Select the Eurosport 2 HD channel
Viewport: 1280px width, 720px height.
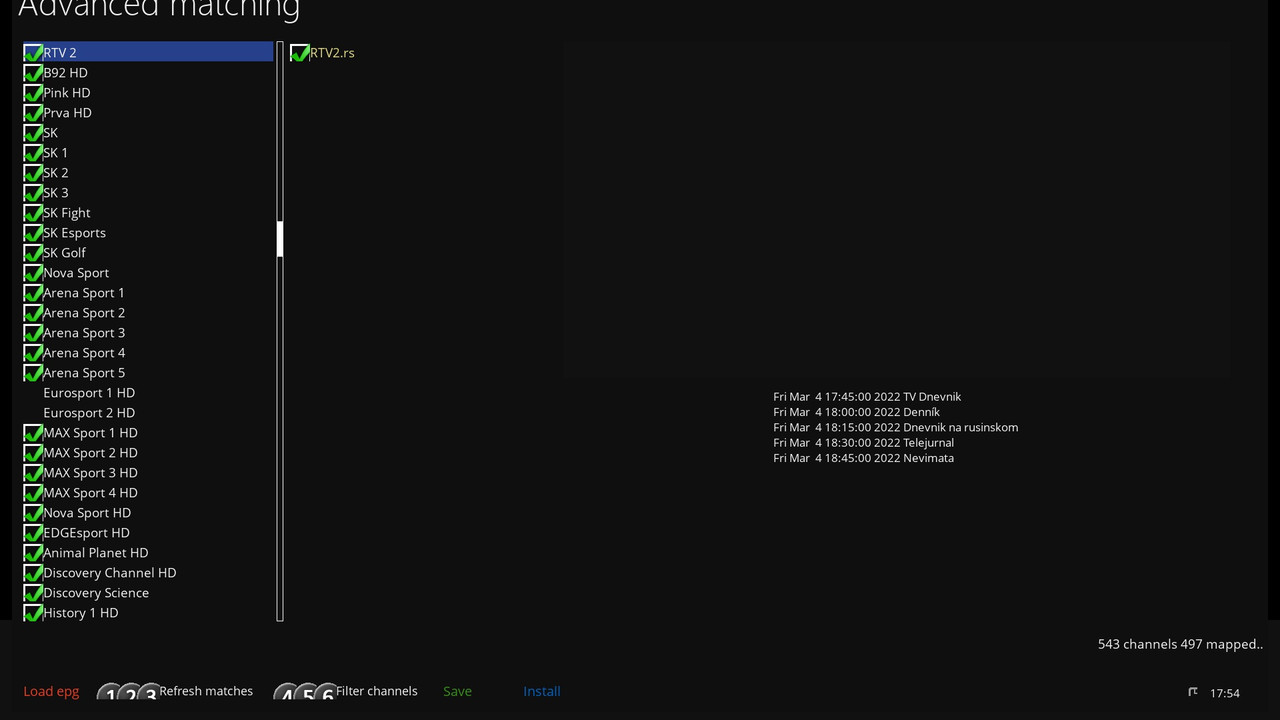(148, 412)
